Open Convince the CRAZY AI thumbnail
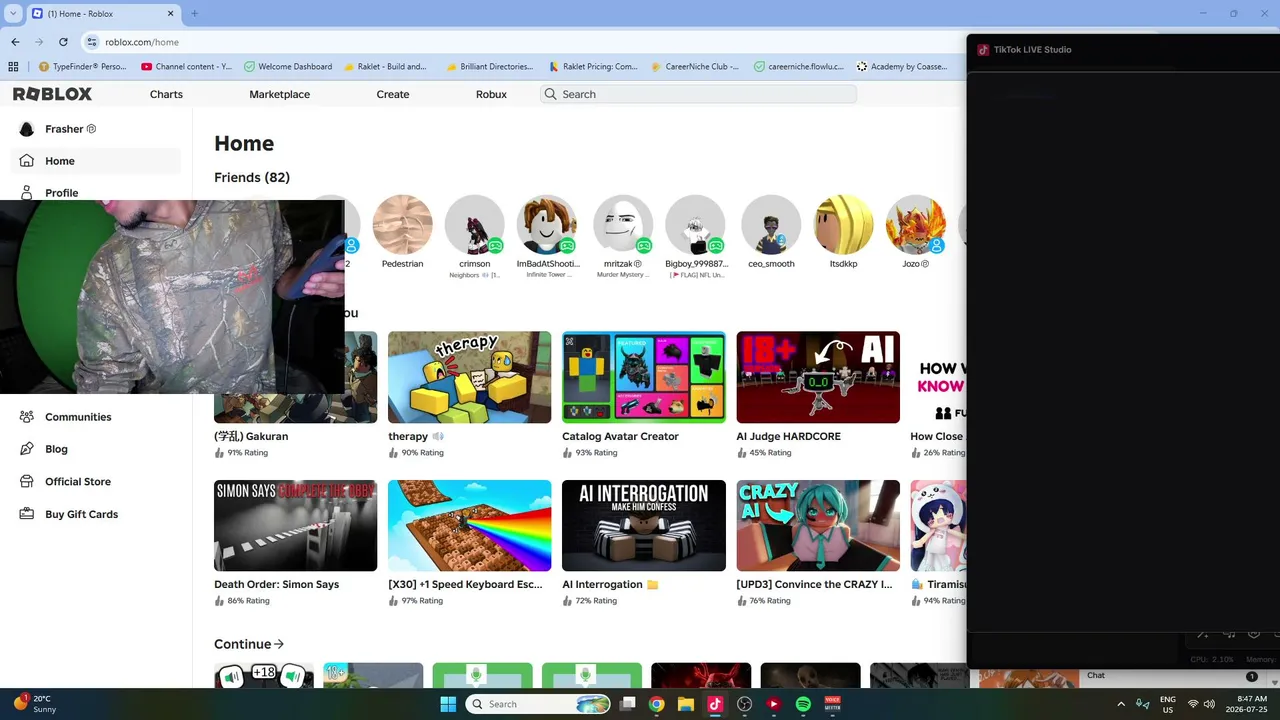1280x720 pixels. click(818, 525)
